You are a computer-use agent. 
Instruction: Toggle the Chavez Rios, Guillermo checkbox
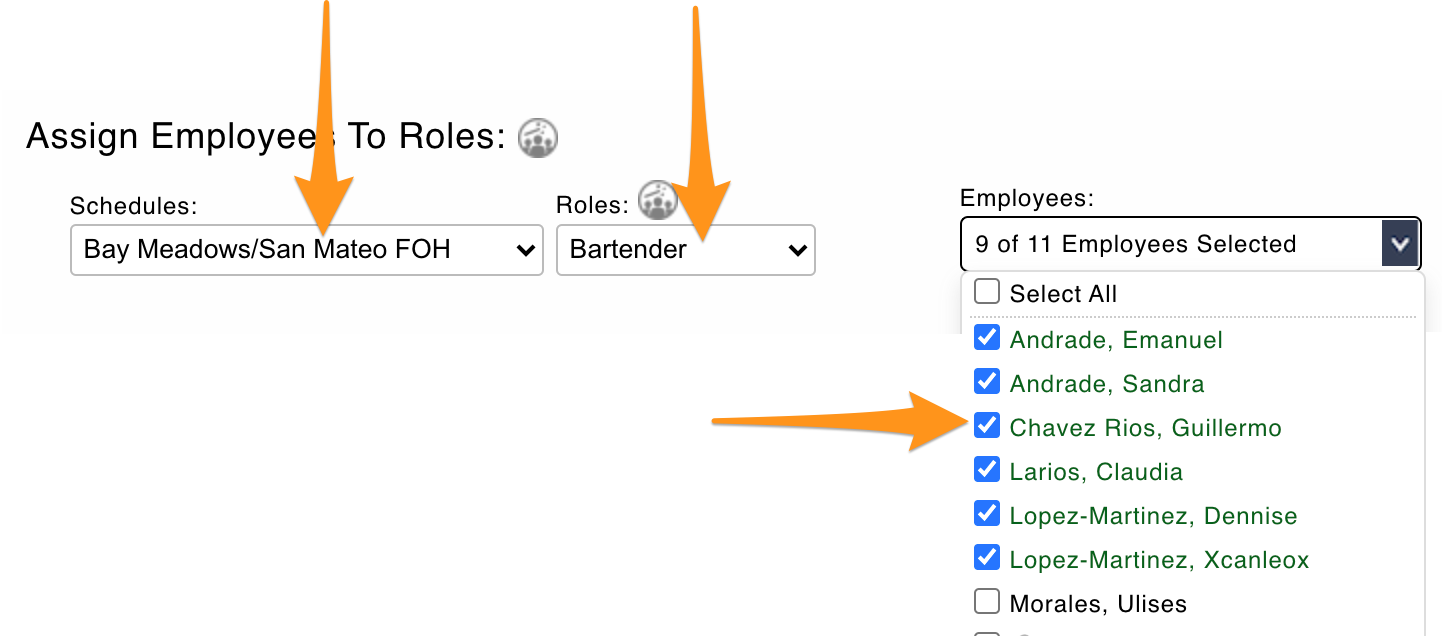pyautogui.click(x=987, y=426)
